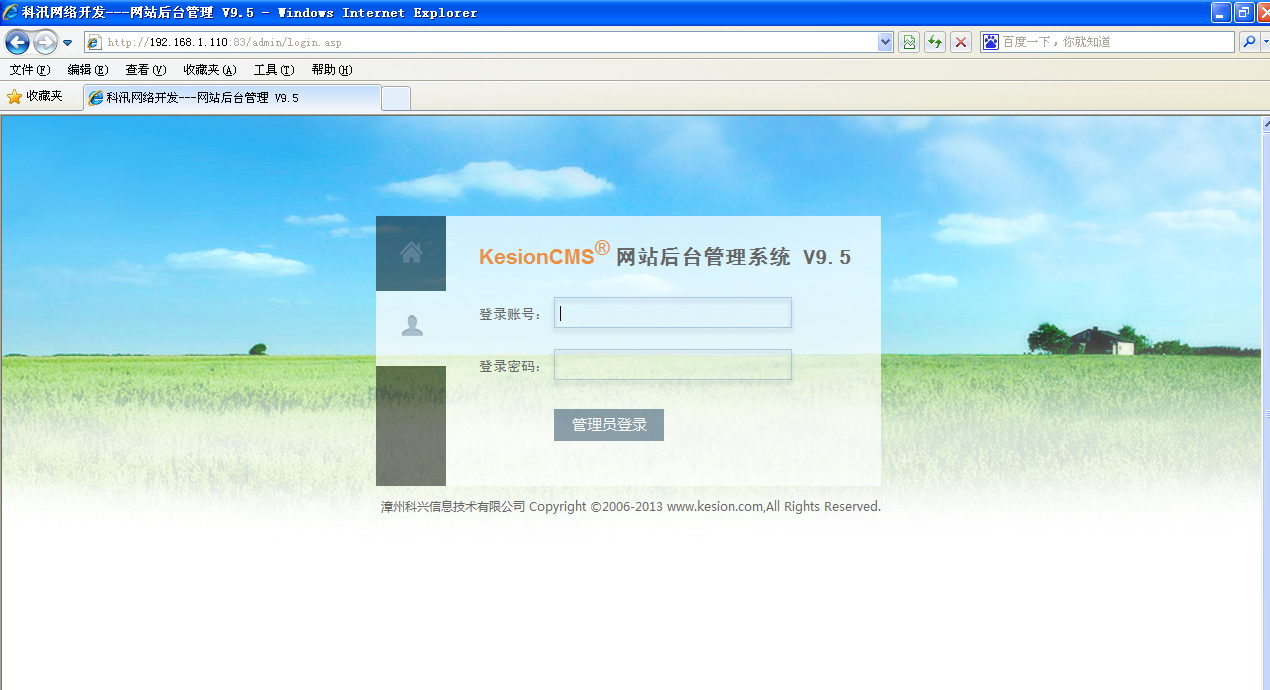Click the 登录密码 input field
1270x690 pixels.
click(x=673, y=365)
